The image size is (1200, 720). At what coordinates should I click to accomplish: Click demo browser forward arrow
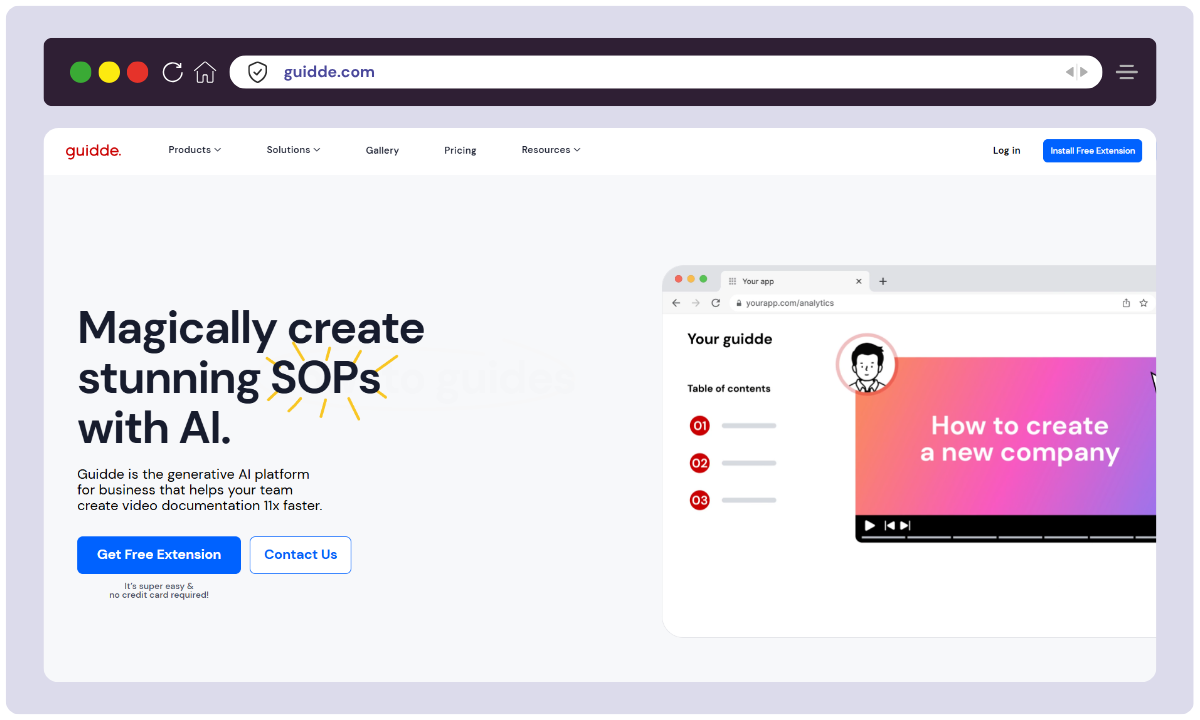696,303
